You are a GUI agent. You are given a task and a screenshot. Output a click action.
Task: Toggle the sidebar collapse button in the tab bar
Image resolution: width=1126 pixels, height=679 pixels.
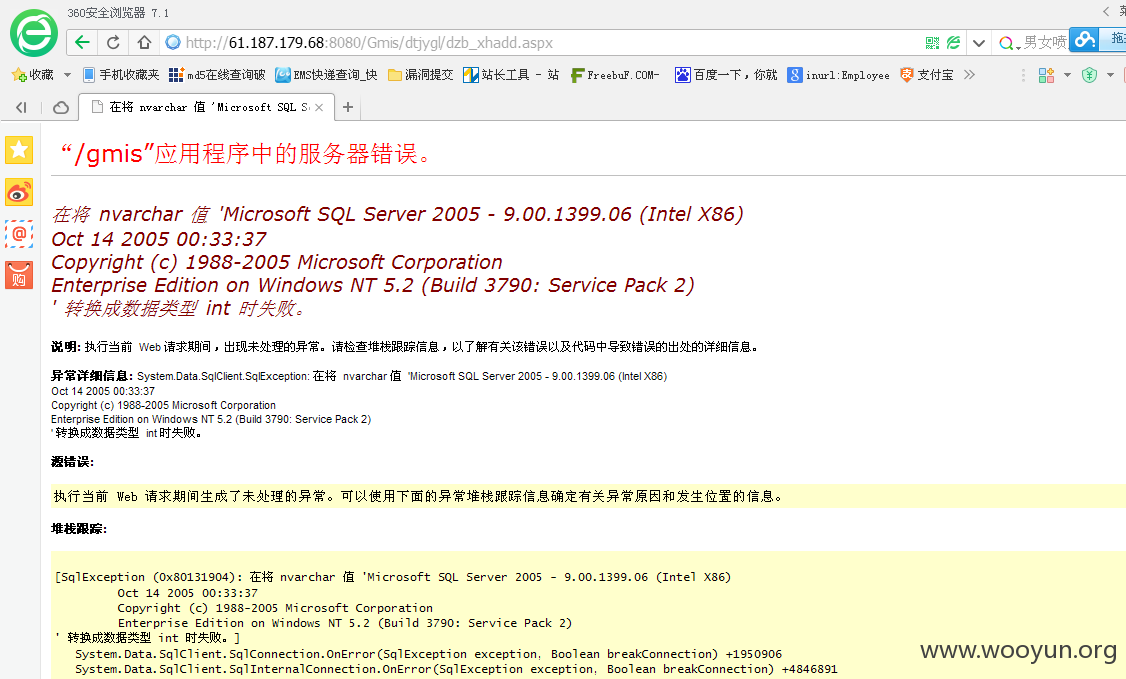click(22, 107)
